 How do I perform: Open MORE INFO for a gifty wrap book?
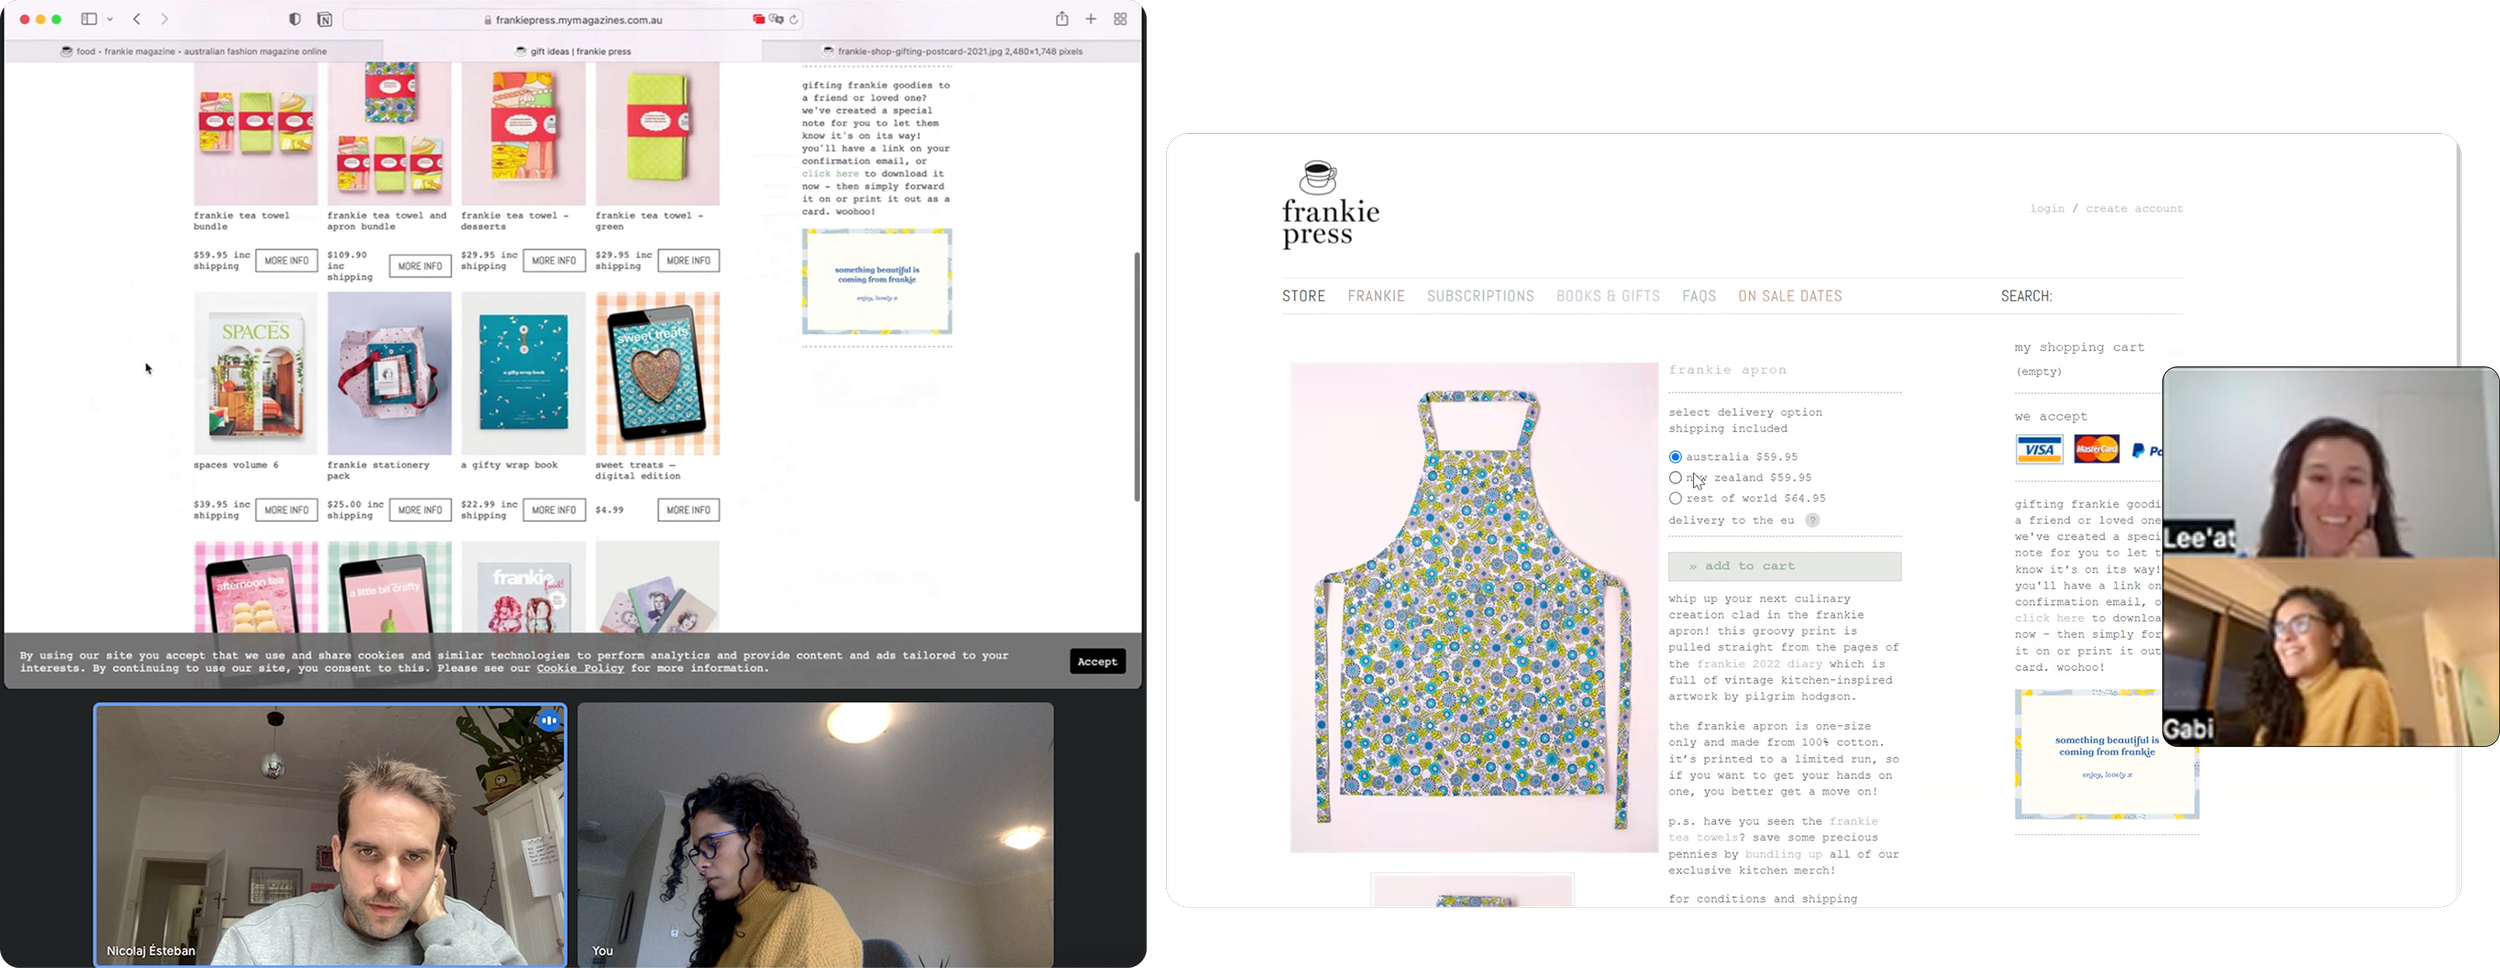tap(554, 510)
